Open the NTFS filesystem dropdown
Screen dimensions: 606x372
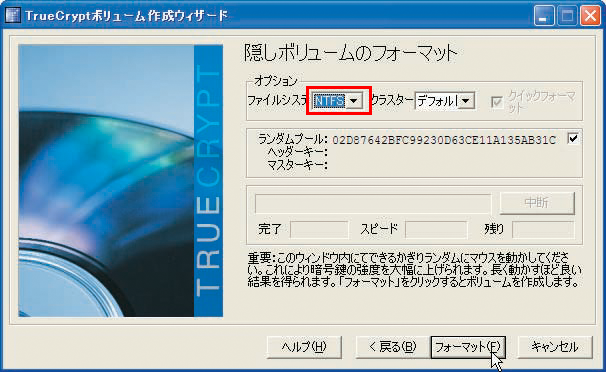(337, 101)
